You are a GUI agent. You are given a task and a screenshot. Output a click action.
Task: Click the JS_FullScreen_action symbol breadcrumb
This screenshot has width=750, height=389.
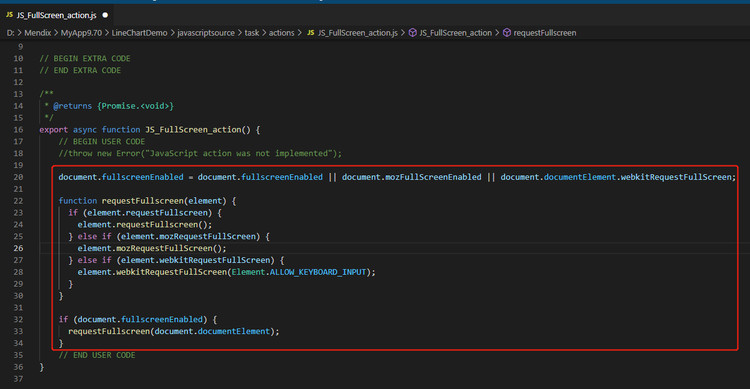pyautogui.click(x=455, y=33)
